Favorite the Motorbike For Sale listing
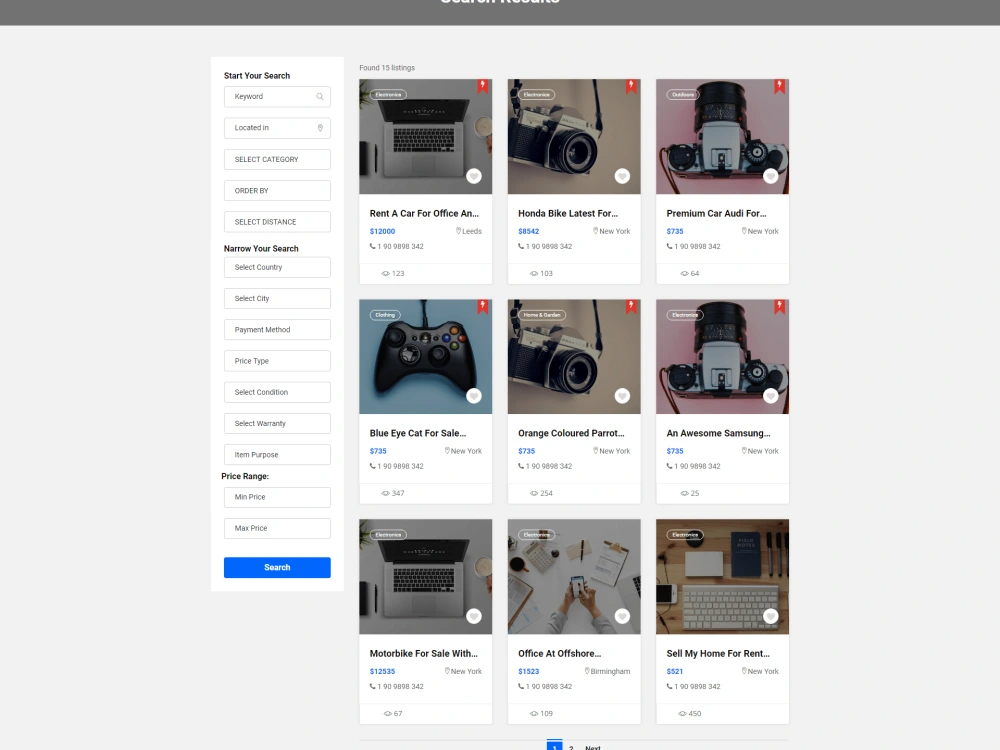Viewport: 1000px width, 750px height. 474,616
